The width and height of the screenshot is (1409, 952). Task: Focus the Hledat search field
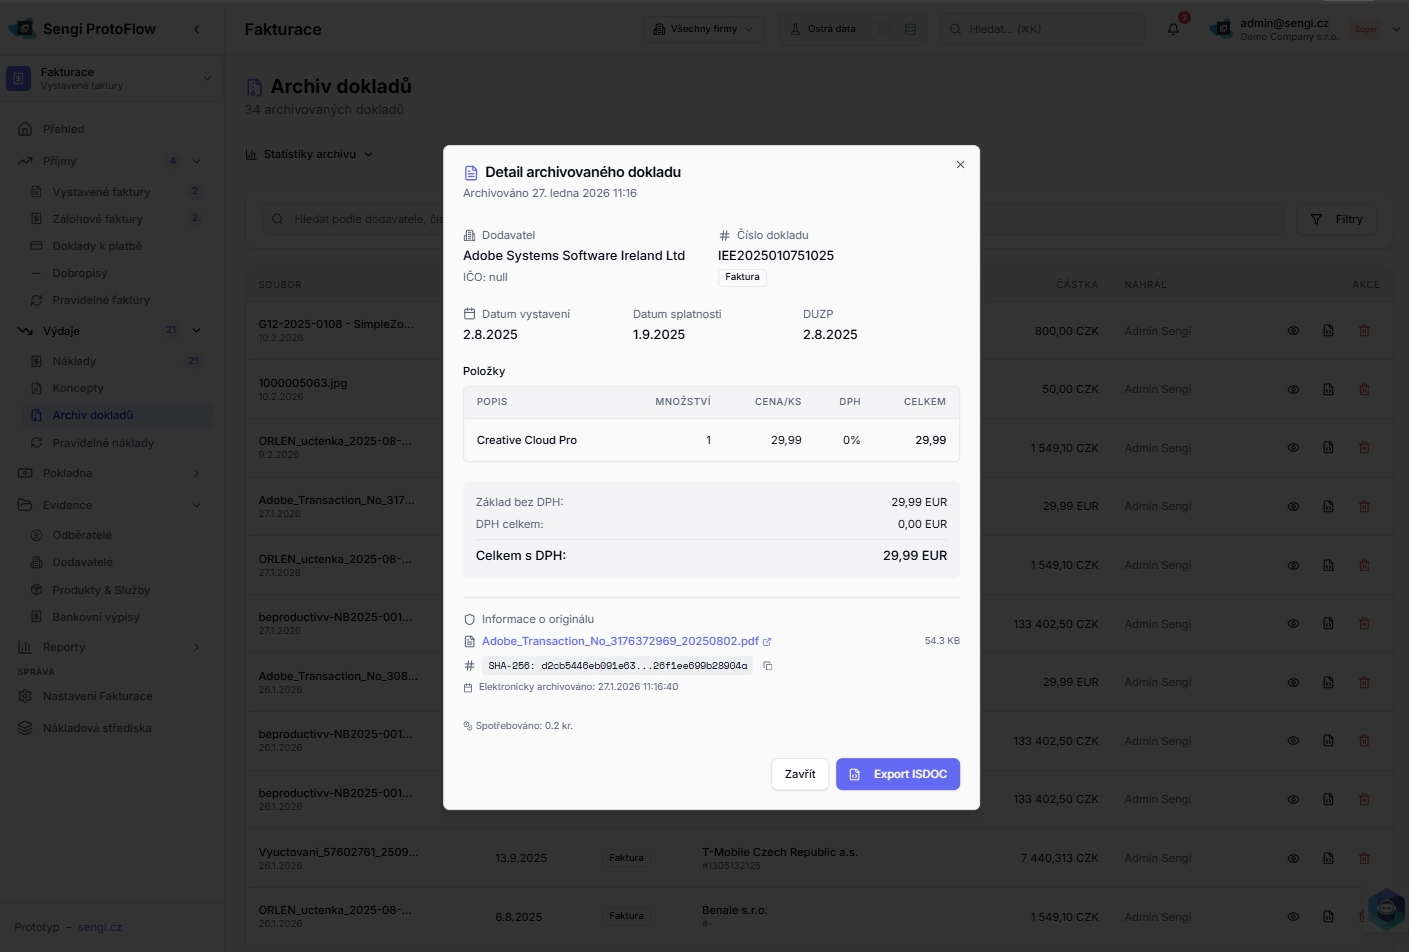pos(1041,29)
